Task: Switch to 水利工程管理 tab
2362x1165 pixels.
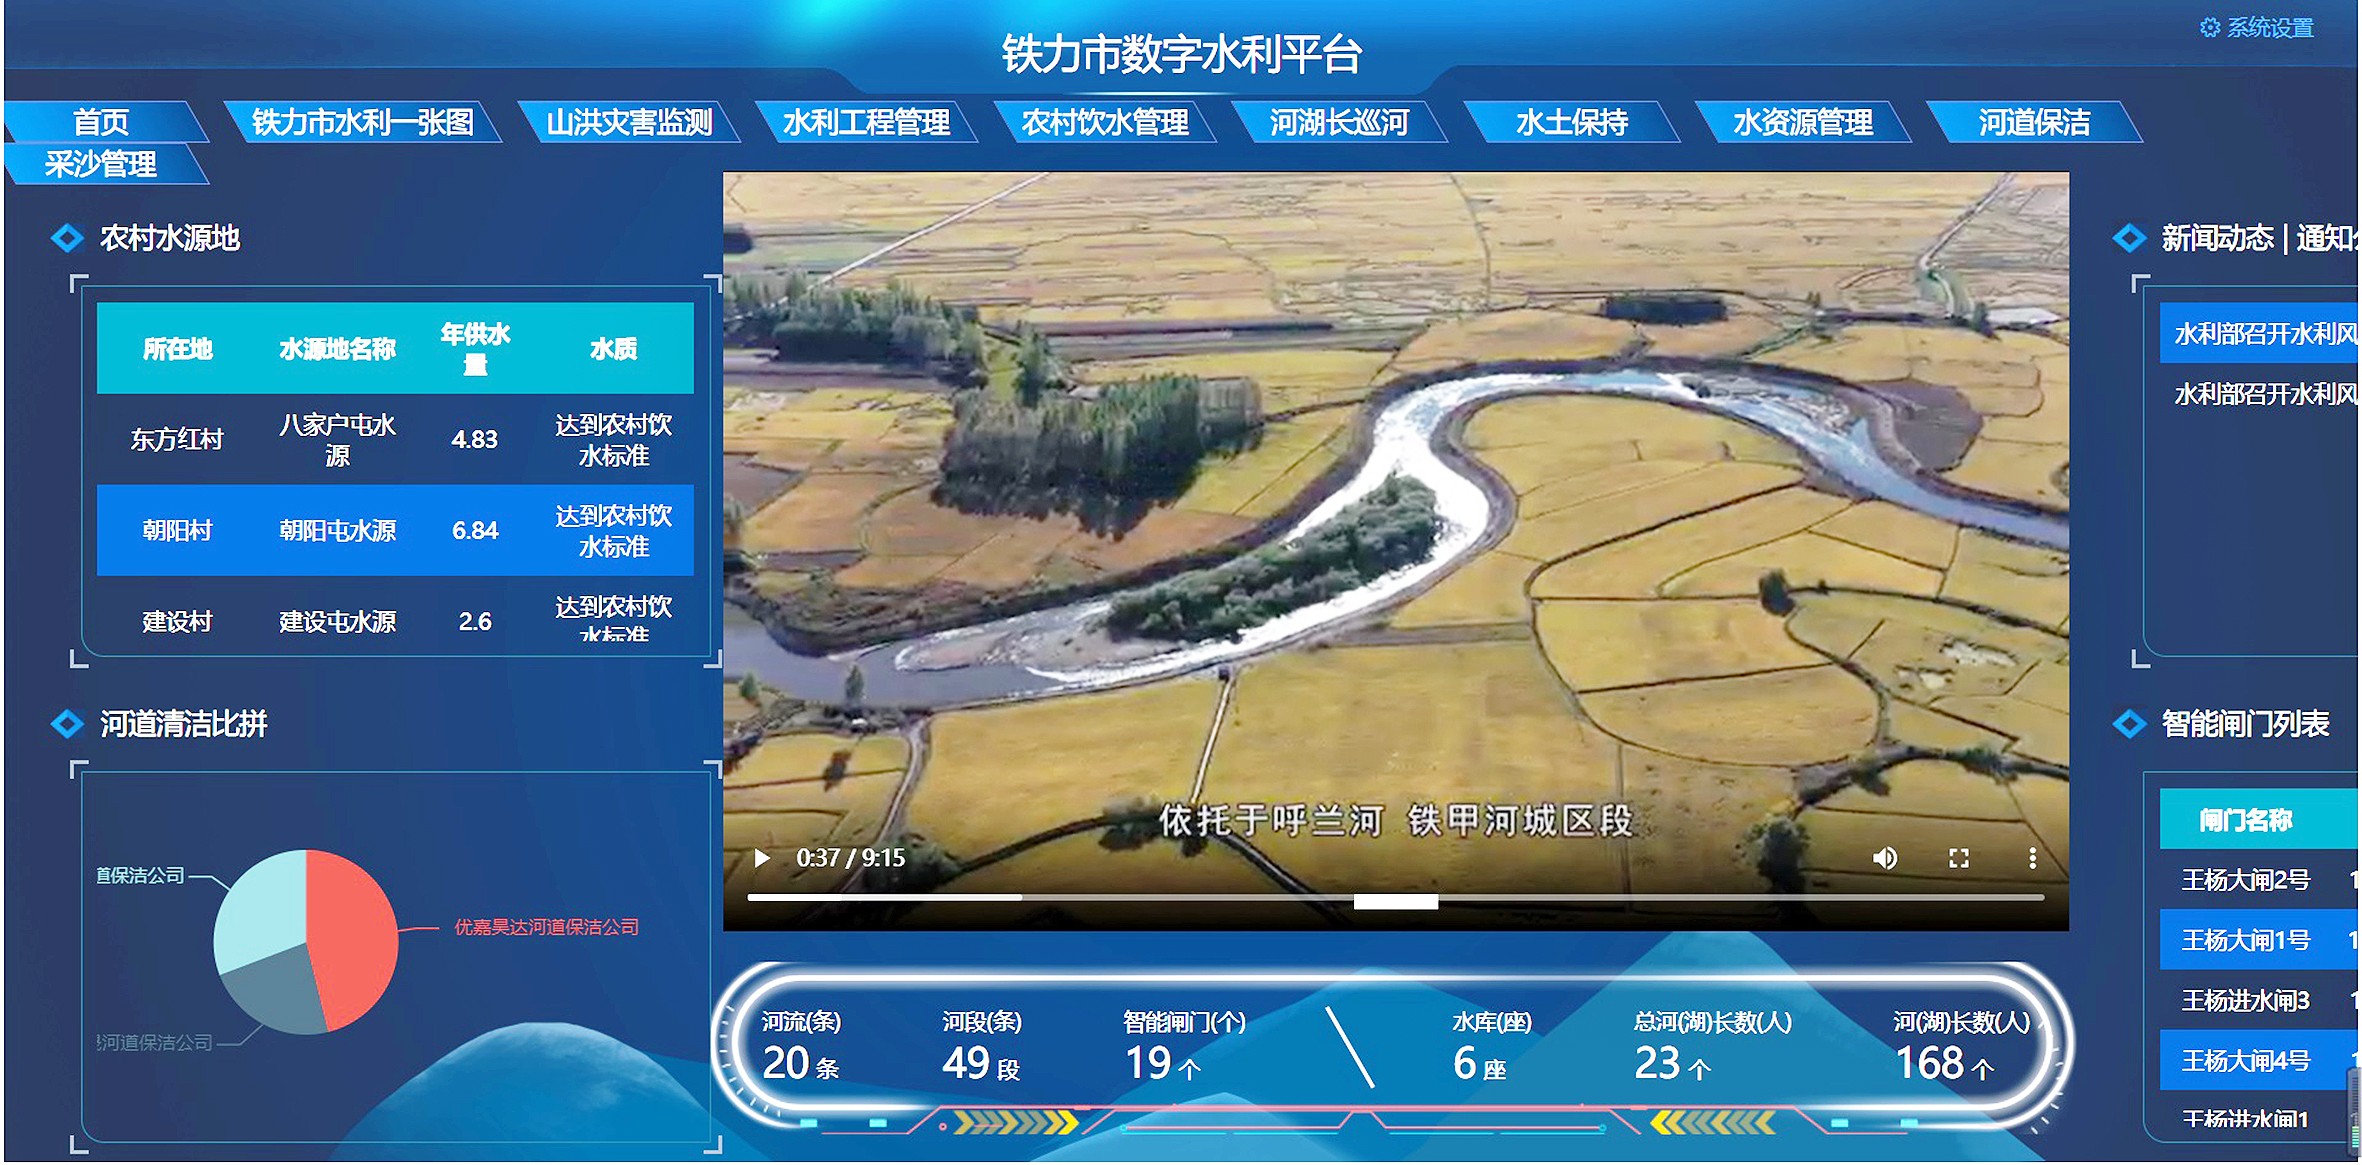Action: 866,122
